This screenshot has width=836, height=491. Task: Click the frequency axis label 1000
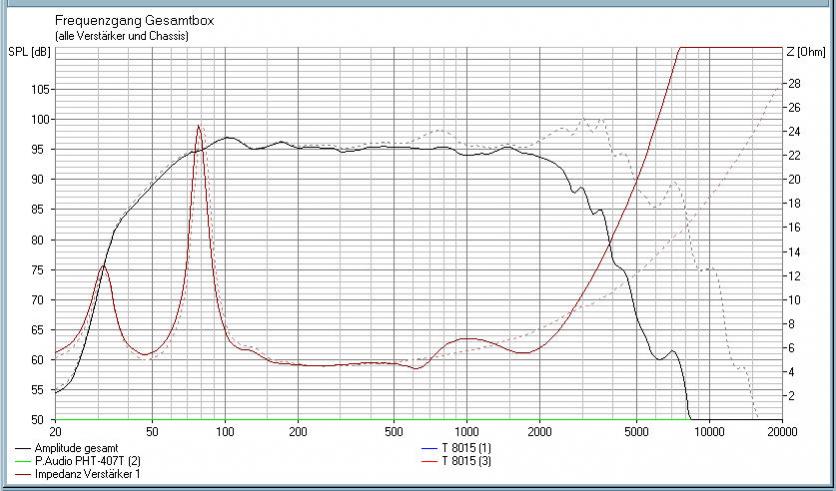click(x=467, y=432)
